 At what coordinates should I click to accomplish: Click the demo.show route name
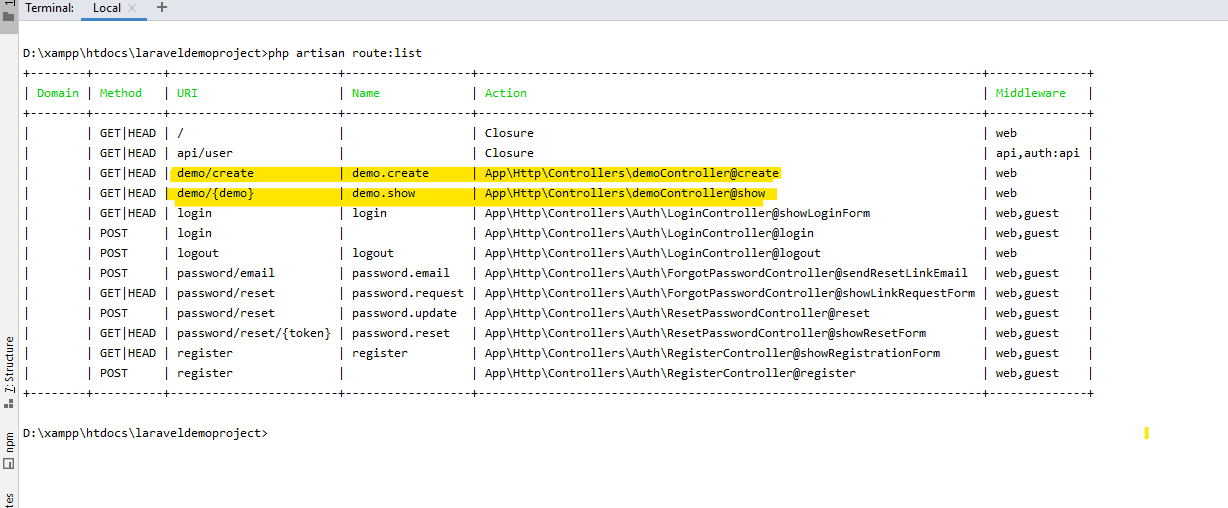tap(383, 193)
